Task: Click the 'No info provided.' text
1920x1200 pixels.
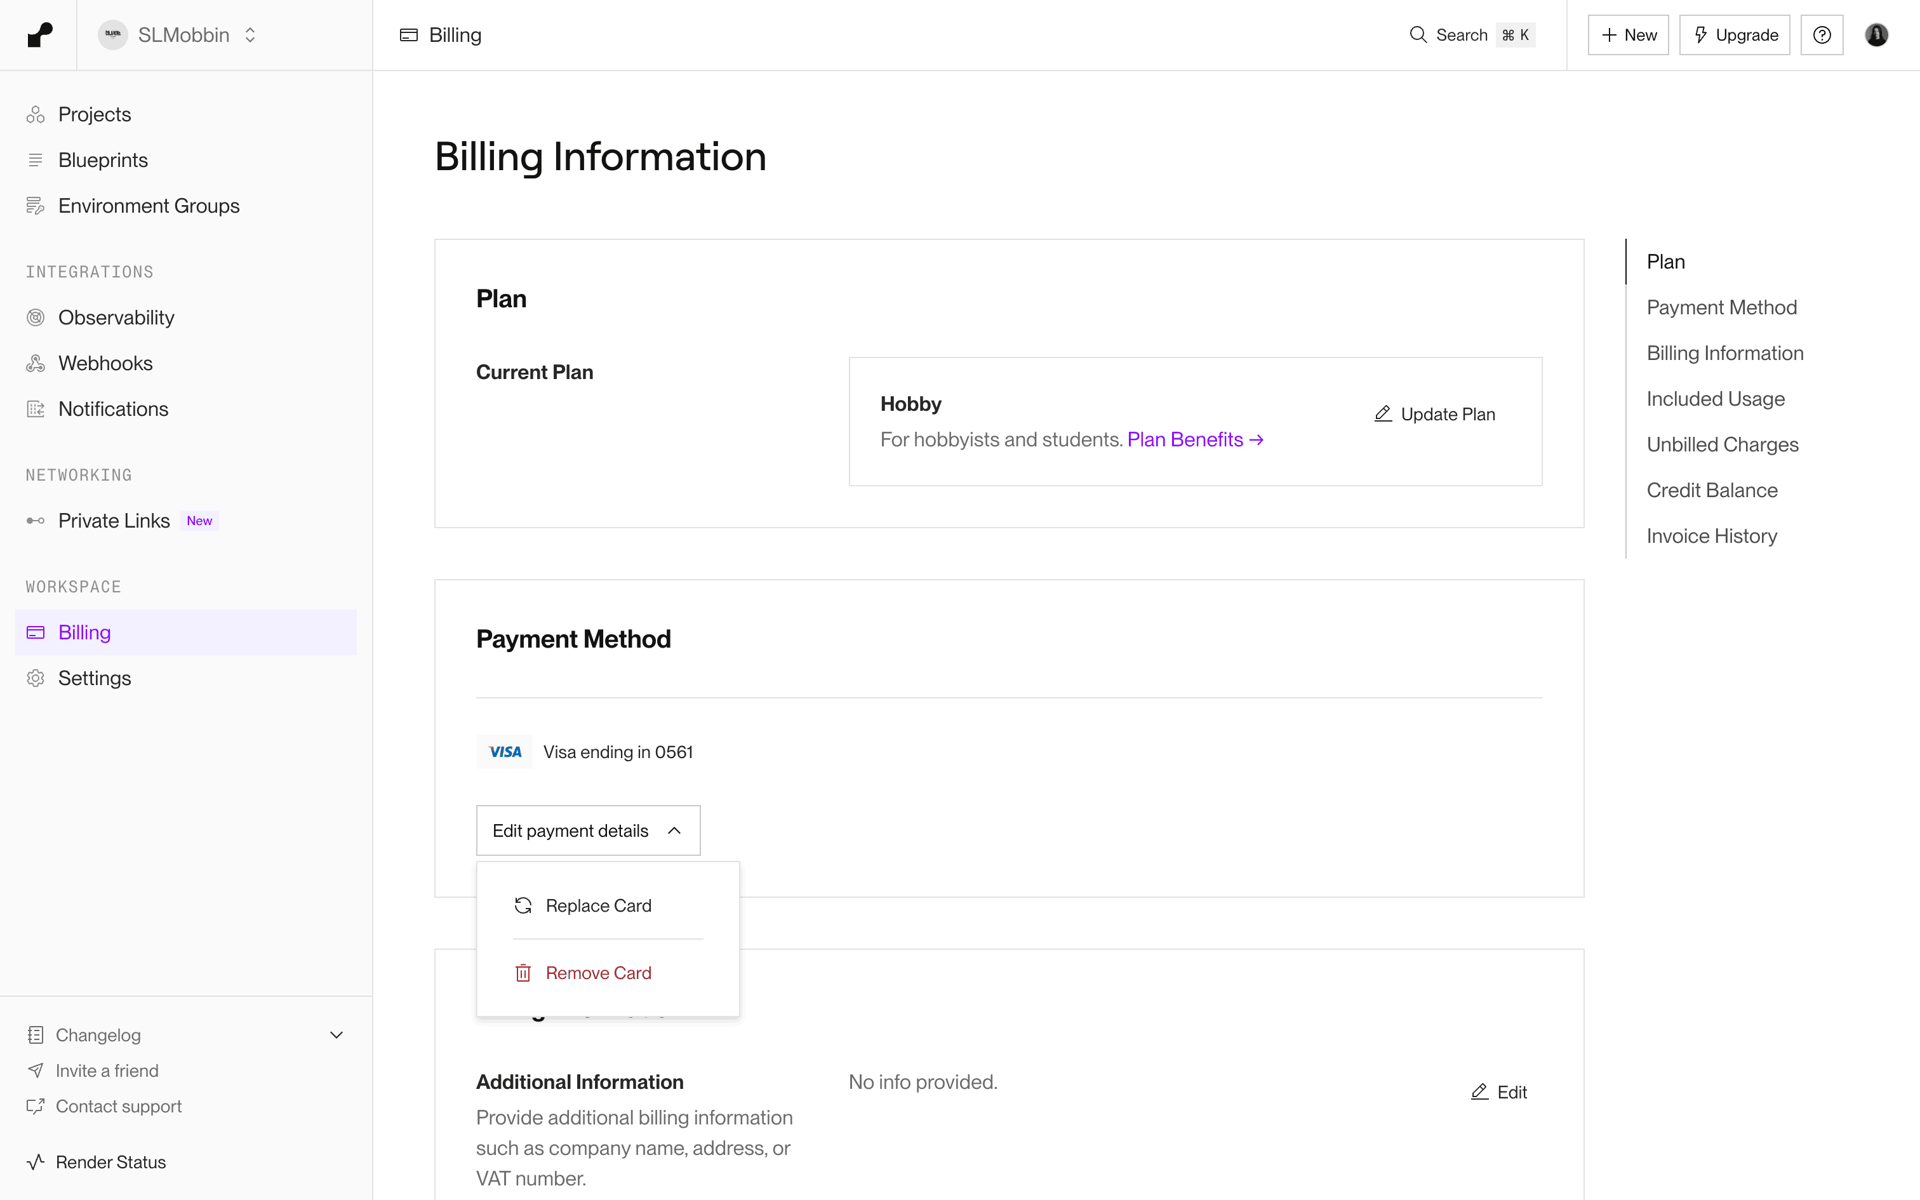Action: coord(923,1082)
